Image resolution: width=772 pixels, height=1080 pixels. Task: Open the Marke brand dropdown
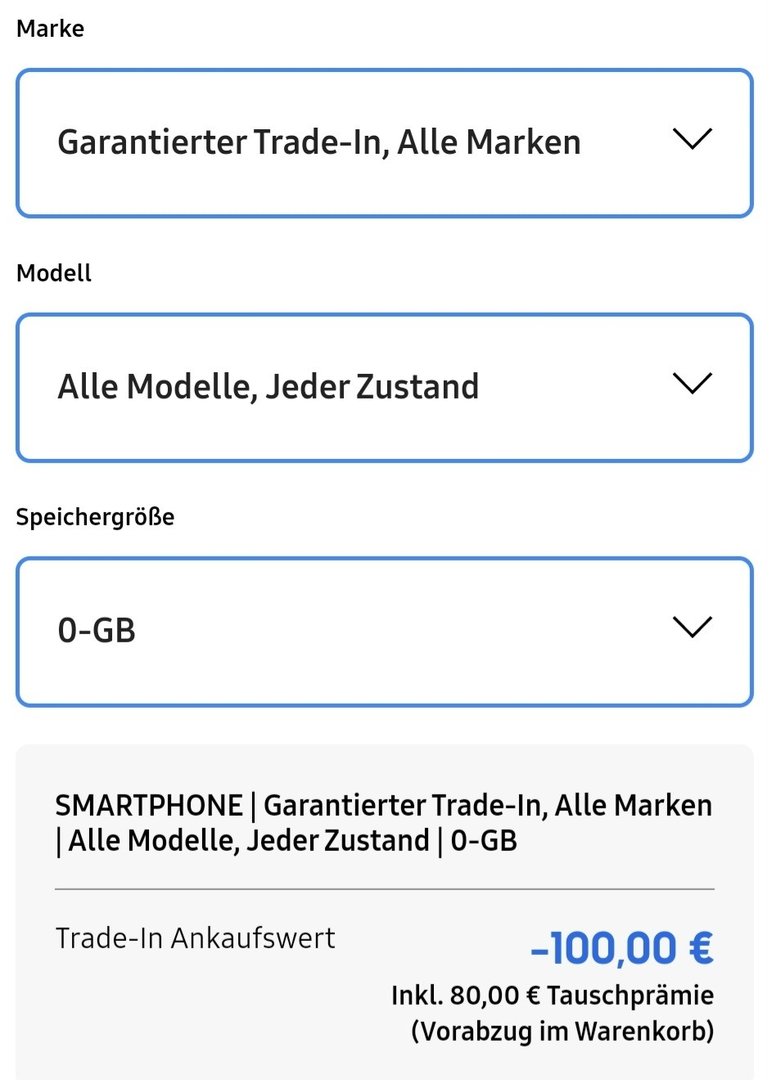[x=384, y=143]
